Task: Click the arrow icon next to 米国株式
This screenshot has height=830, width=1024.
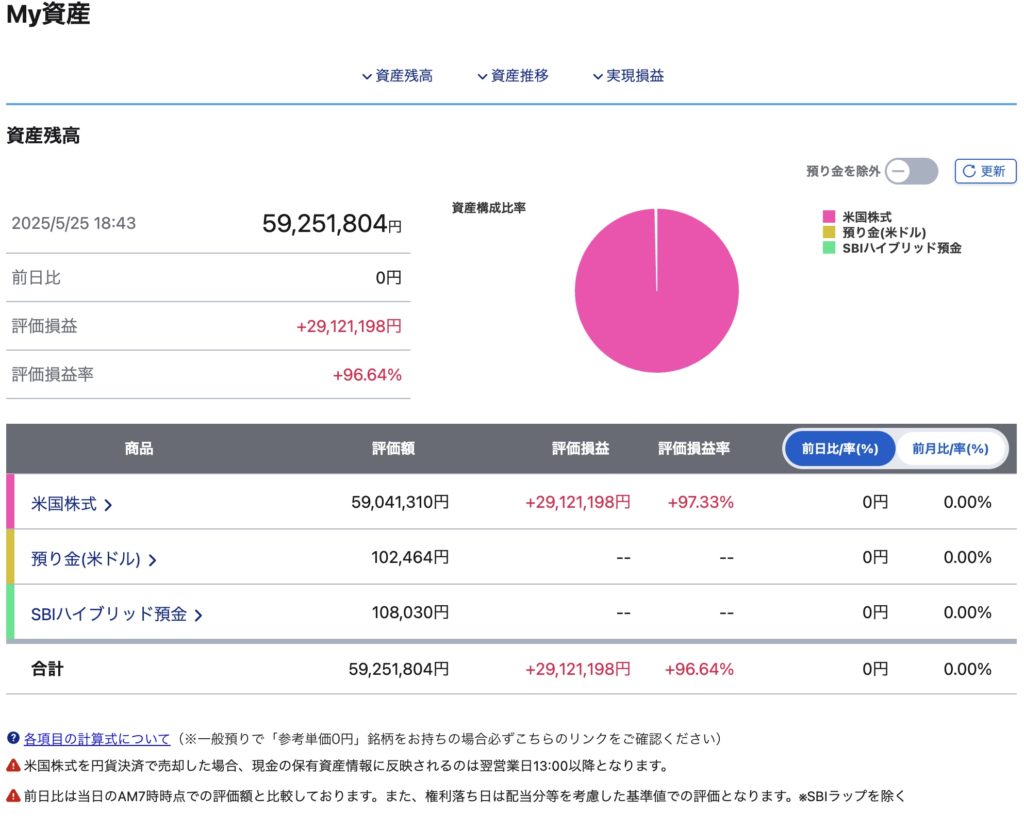Action: tap(108, 505)
